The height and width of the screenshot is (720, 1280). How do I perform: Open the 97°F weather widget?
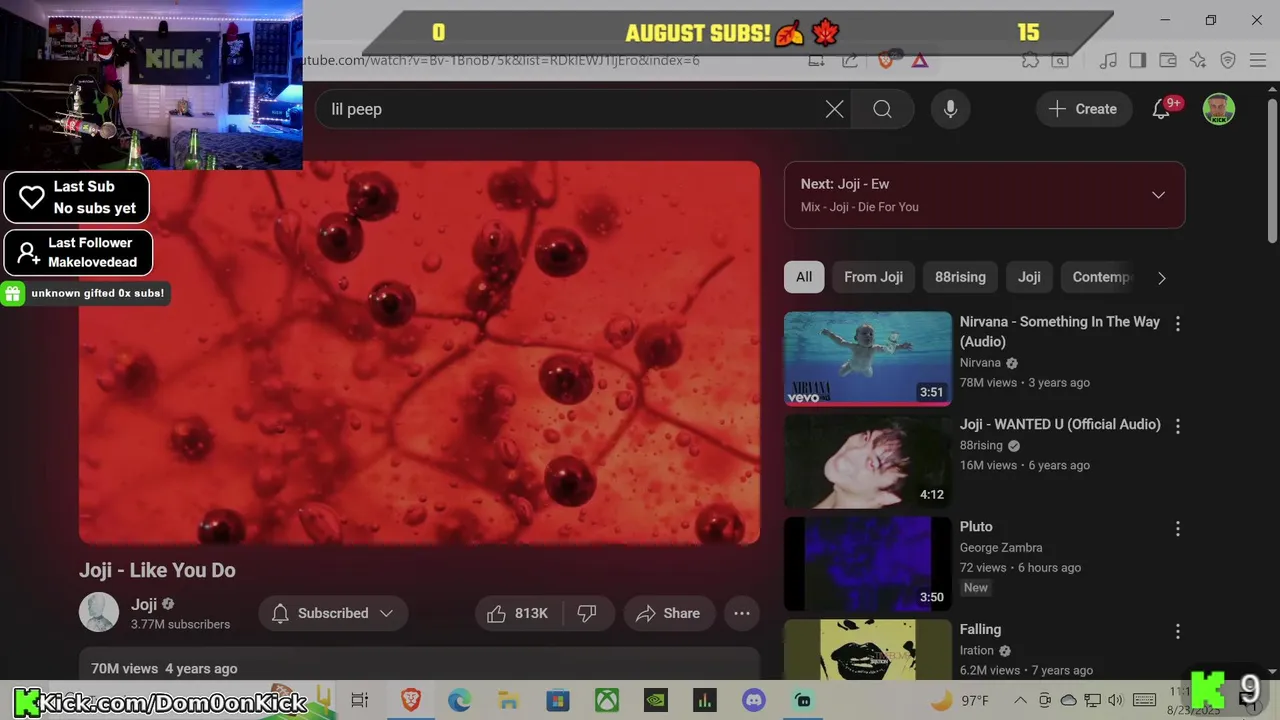pyautogui.click(x=960, y=700)
